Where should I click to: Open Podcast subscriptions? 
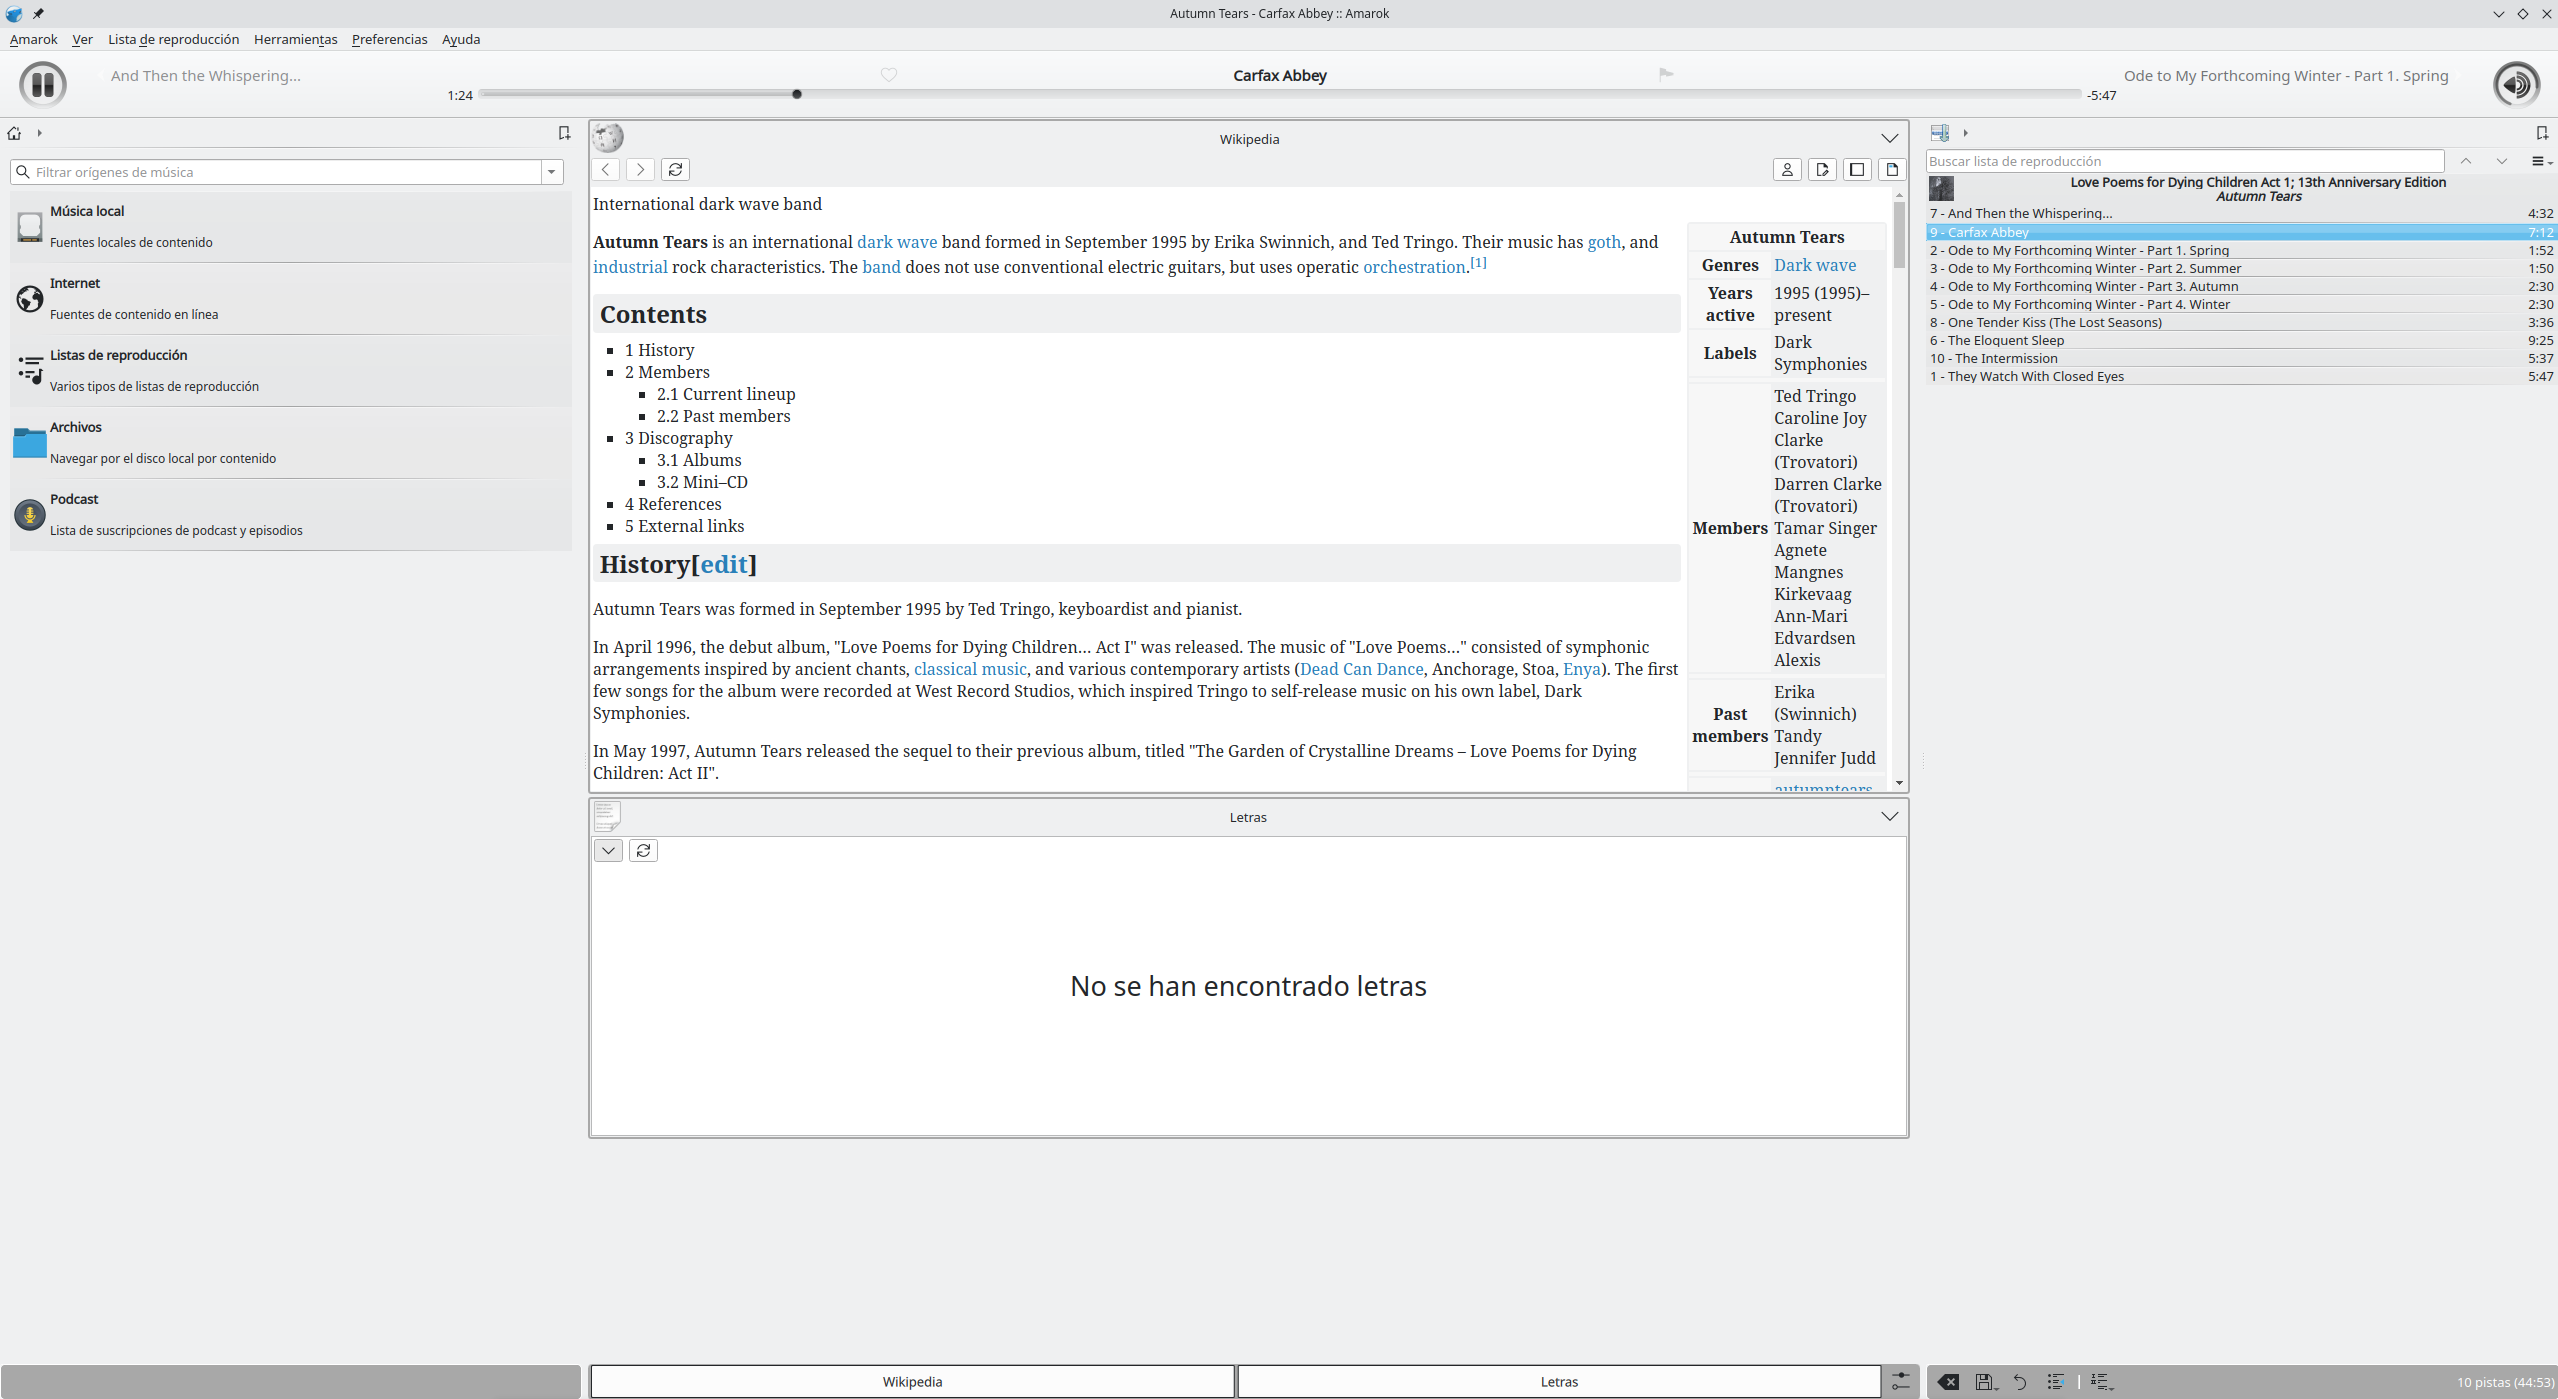(290, 515)
